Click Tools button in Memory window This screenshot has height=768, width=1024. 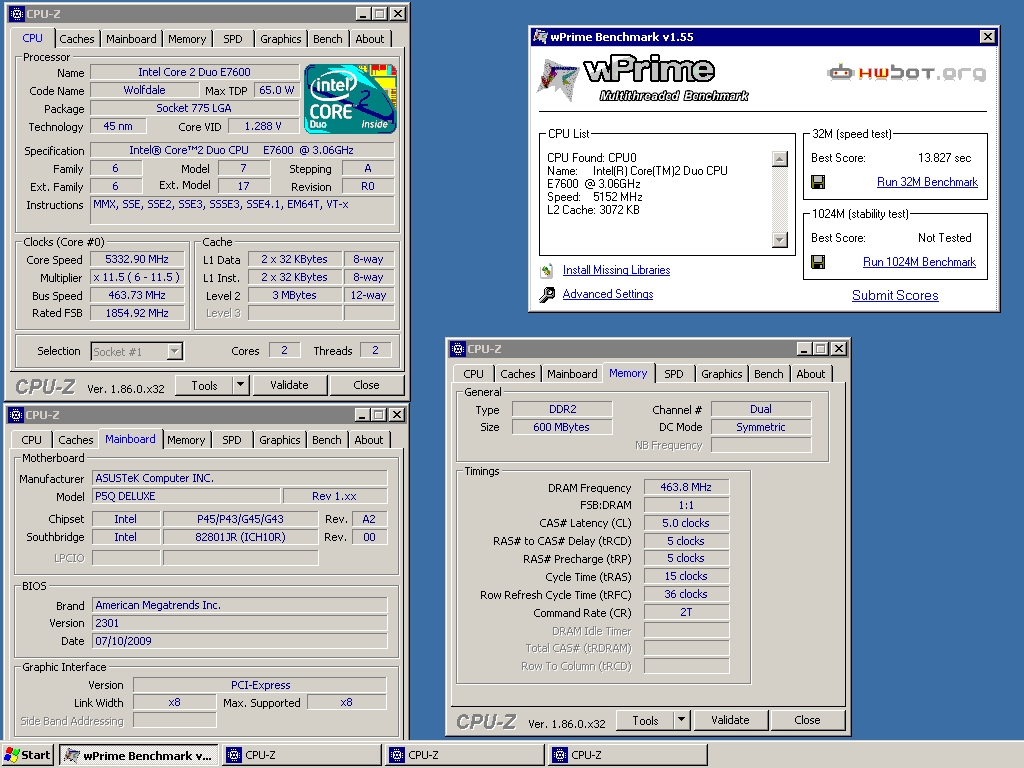pyautogui.click(x=645, y=720)
